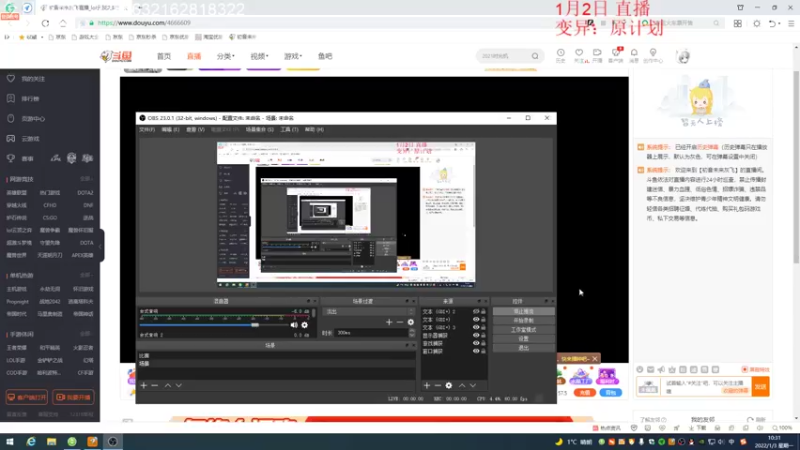Viewport: 800px width, 450px height.
Task: Open 设置 button in OBS controls
Action: (x=523, y=339)
